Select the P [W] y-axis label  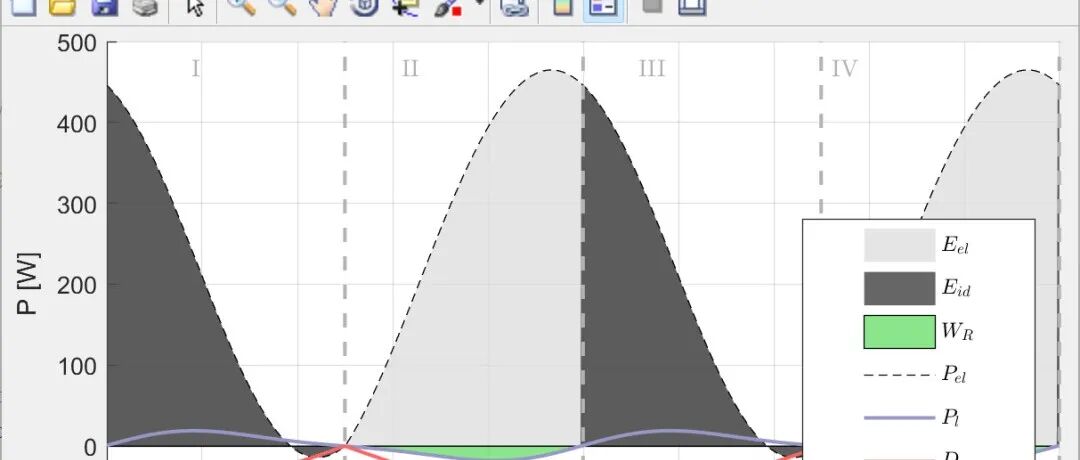click(26, 284)
